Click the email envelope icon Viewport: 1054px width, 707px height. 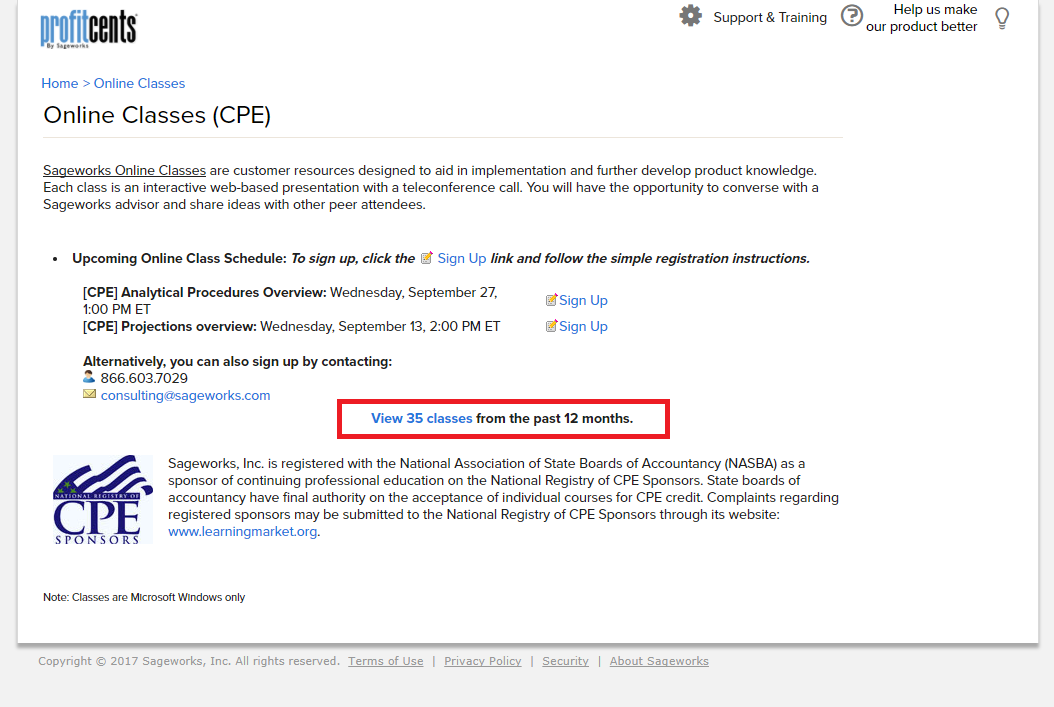tap(89, 394)
